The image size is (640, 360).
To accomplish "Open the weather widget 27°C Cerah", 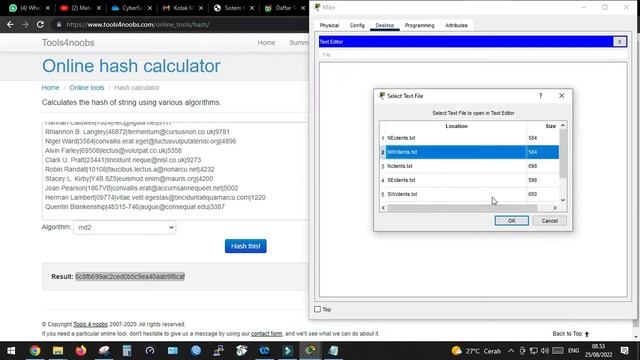I will coord(476,351).
